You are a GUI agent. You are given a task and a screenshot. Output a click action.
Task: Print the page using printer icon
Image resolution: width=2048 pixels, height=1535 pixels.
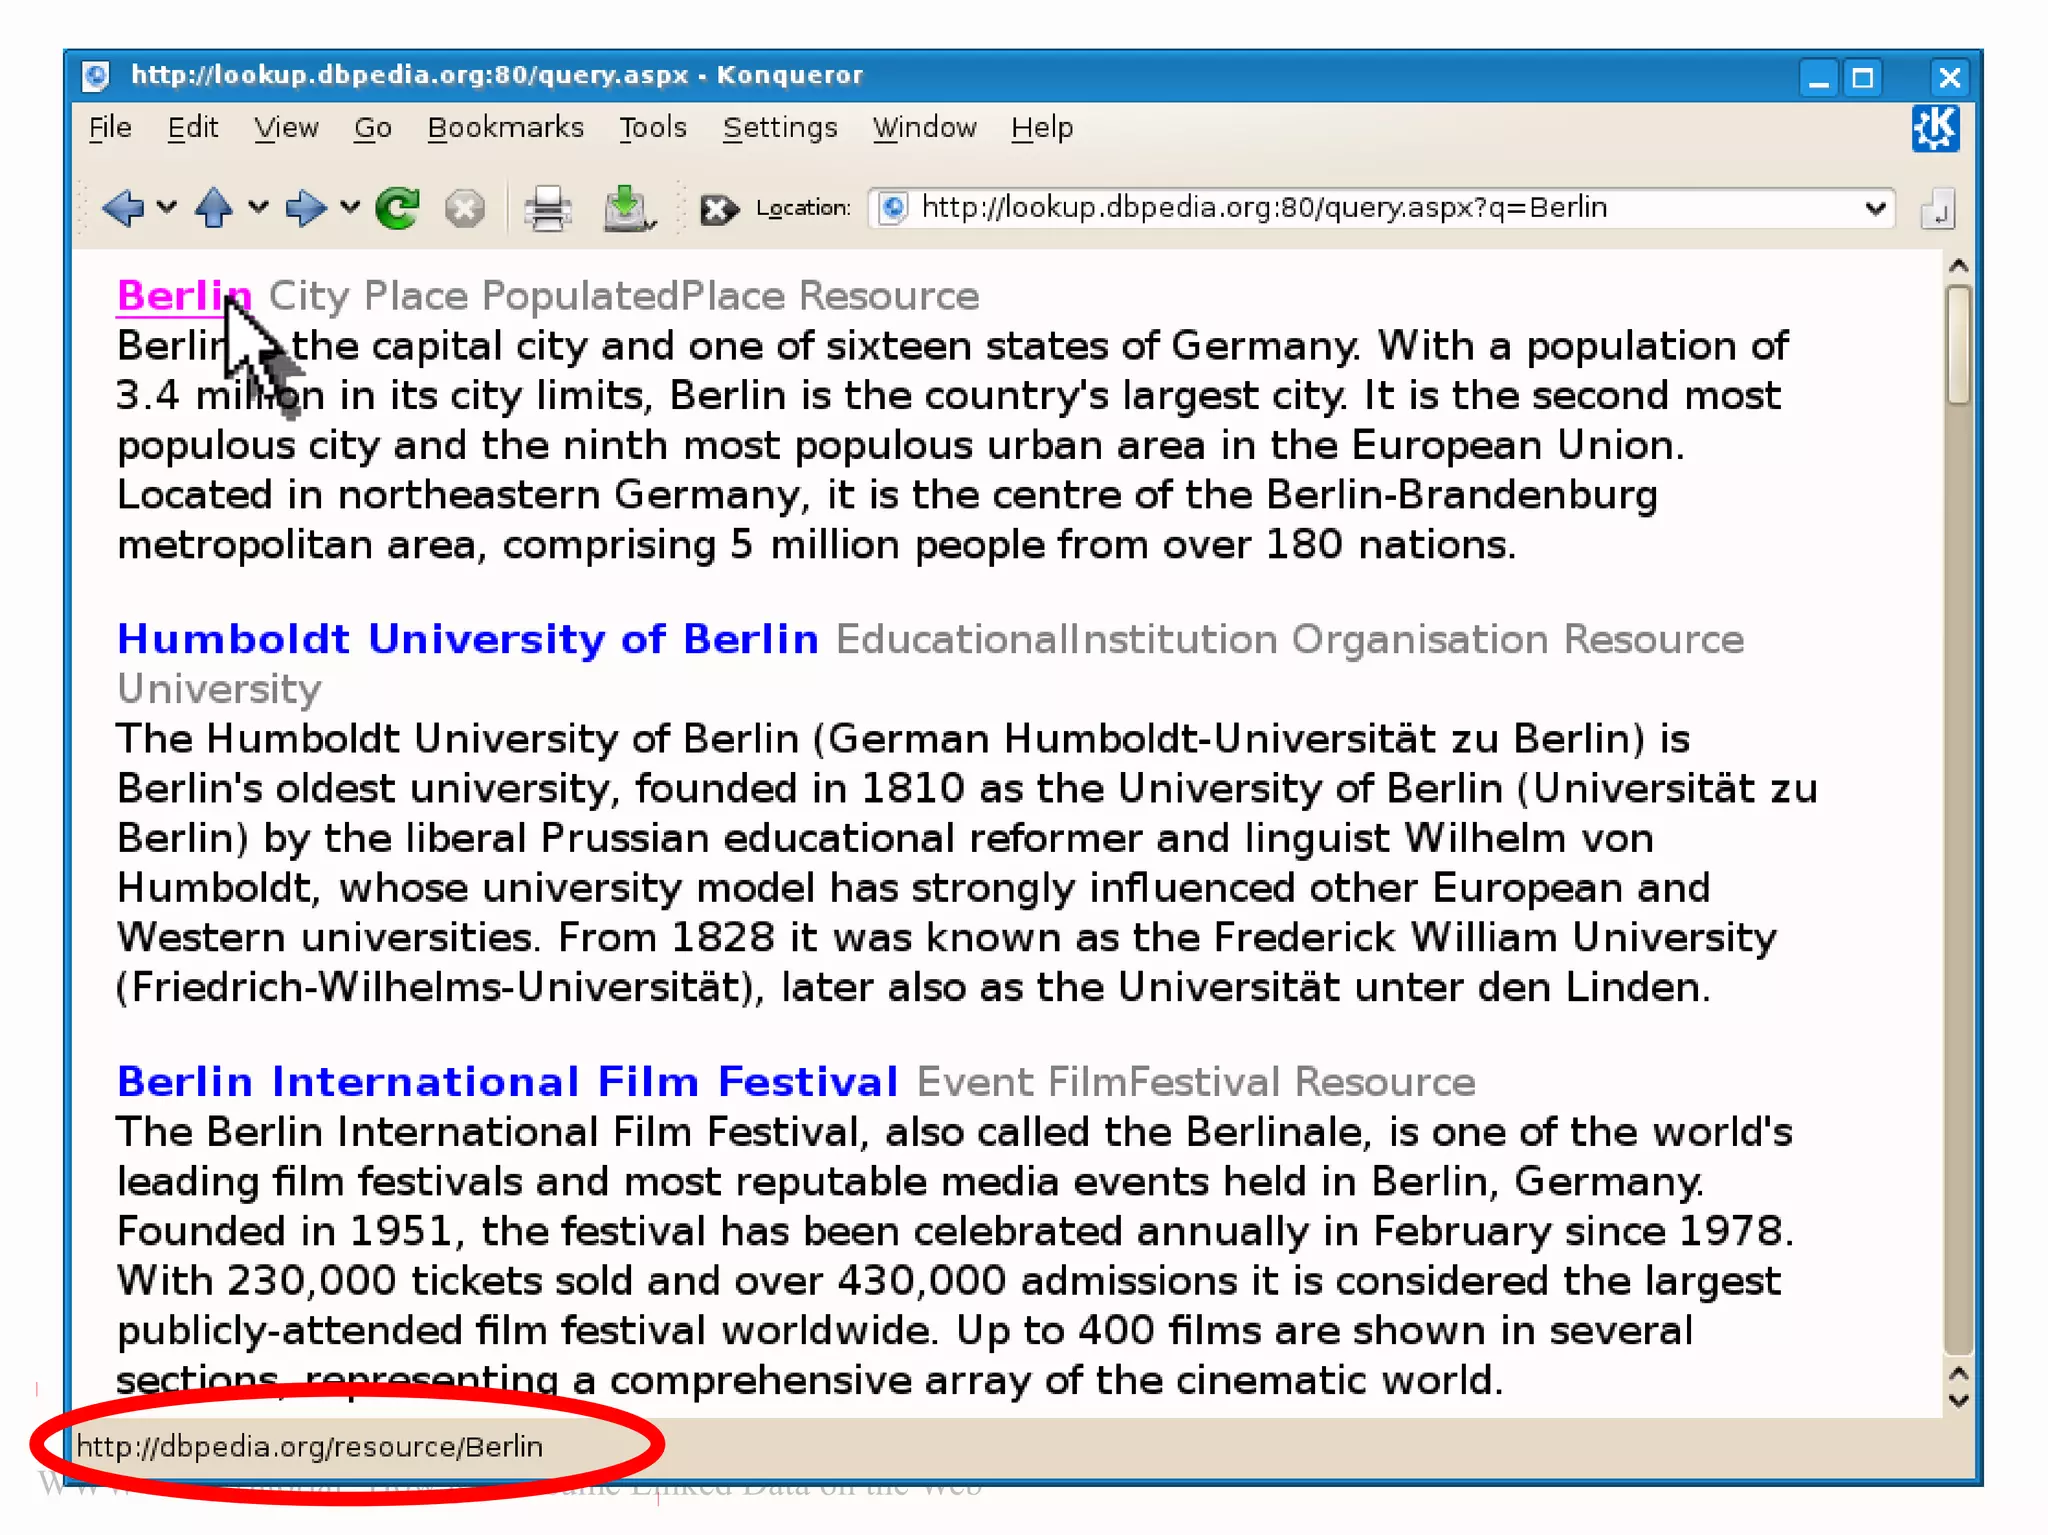tap(547, 208)
